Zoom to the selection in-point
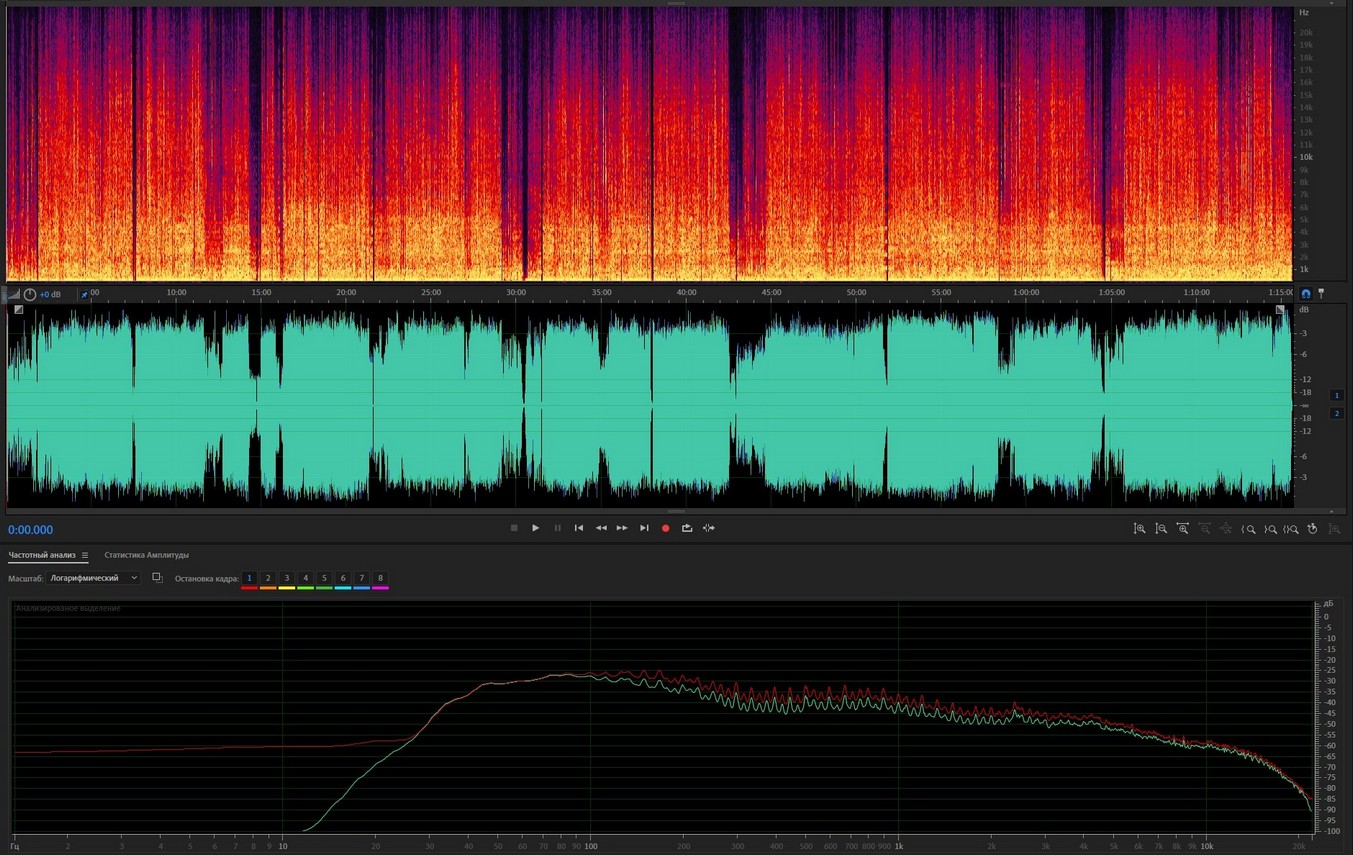This screenshot has width=1353, height=855. click(1249, 529)
